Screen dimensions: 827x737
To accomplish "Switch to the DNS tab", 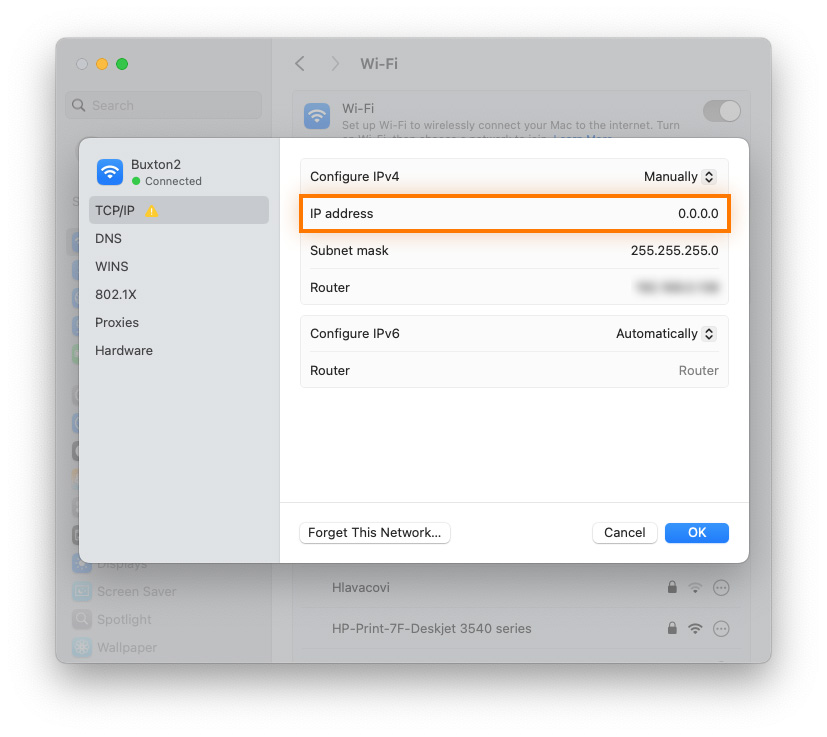I will 179,238.
